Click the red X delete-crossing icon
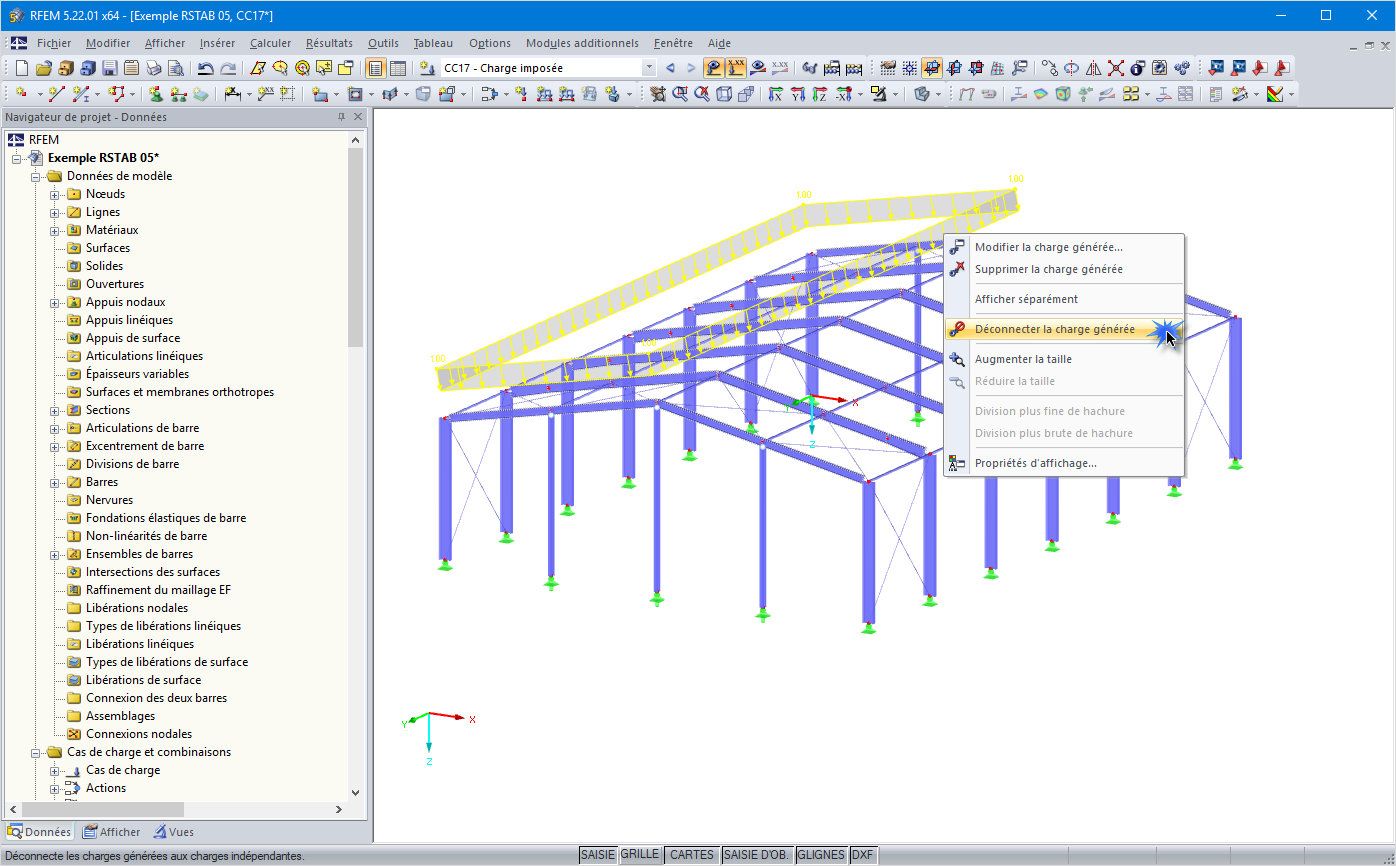 pyautogui.click(x=1115, y=68)
